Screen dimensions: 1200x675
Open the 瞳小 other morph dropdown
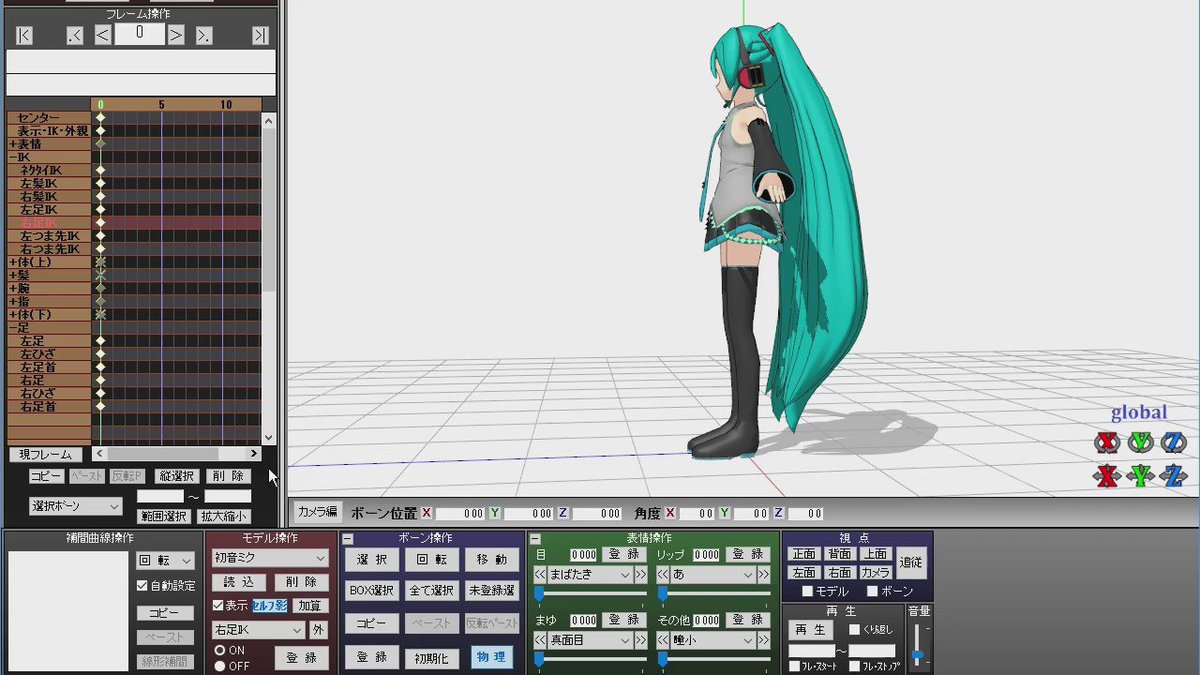(713, 640)
